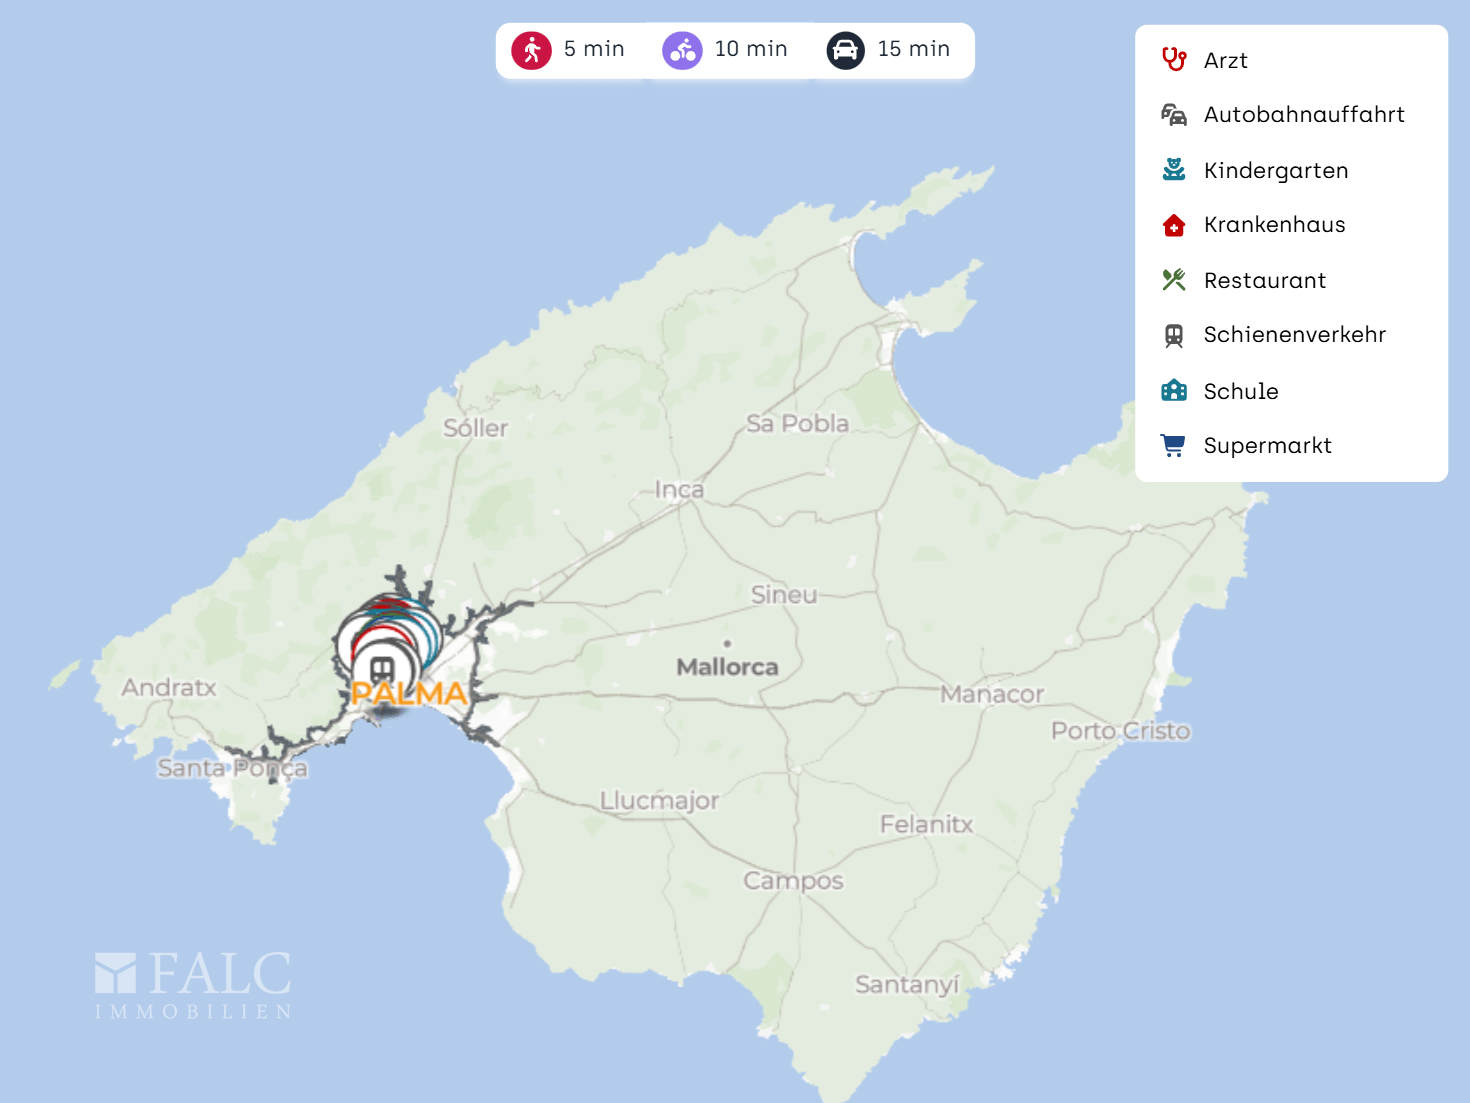Click the Arzt stethoscope icon
This screenshot has width=1470, height=1103.
point(1174,60)
